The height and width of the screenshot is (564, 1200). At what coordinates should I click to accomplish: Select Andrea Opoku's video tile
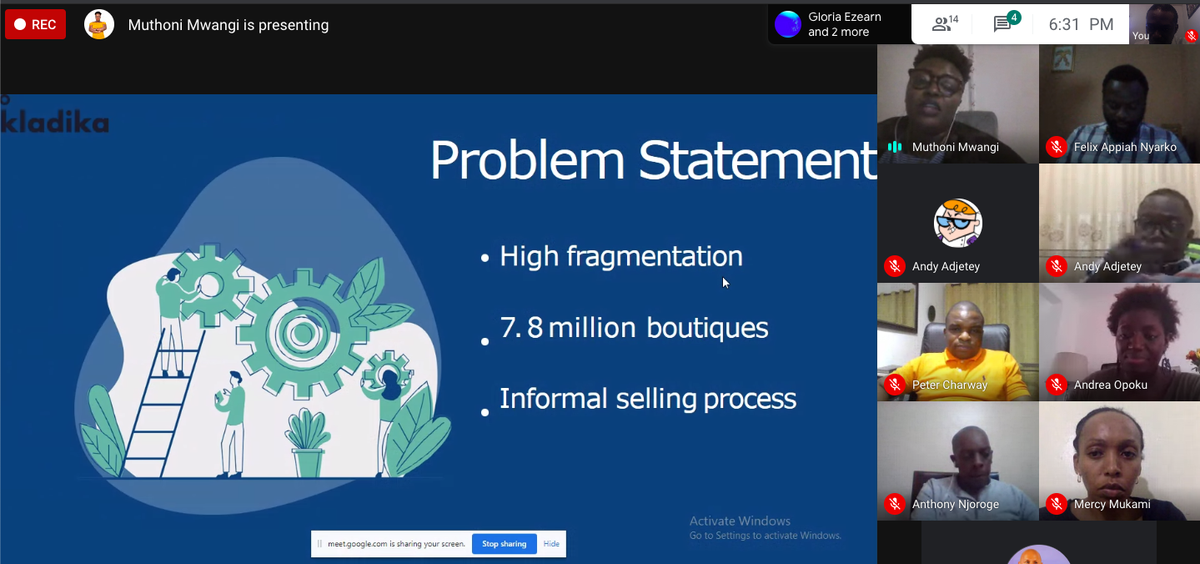tap(1119, 341)
